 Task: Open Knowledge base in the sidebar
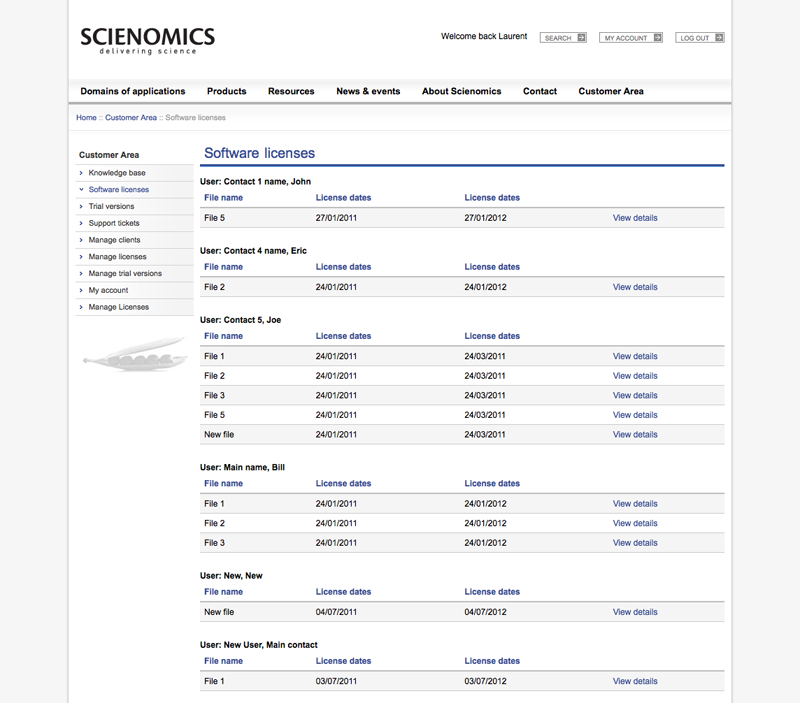pos(117,173)
